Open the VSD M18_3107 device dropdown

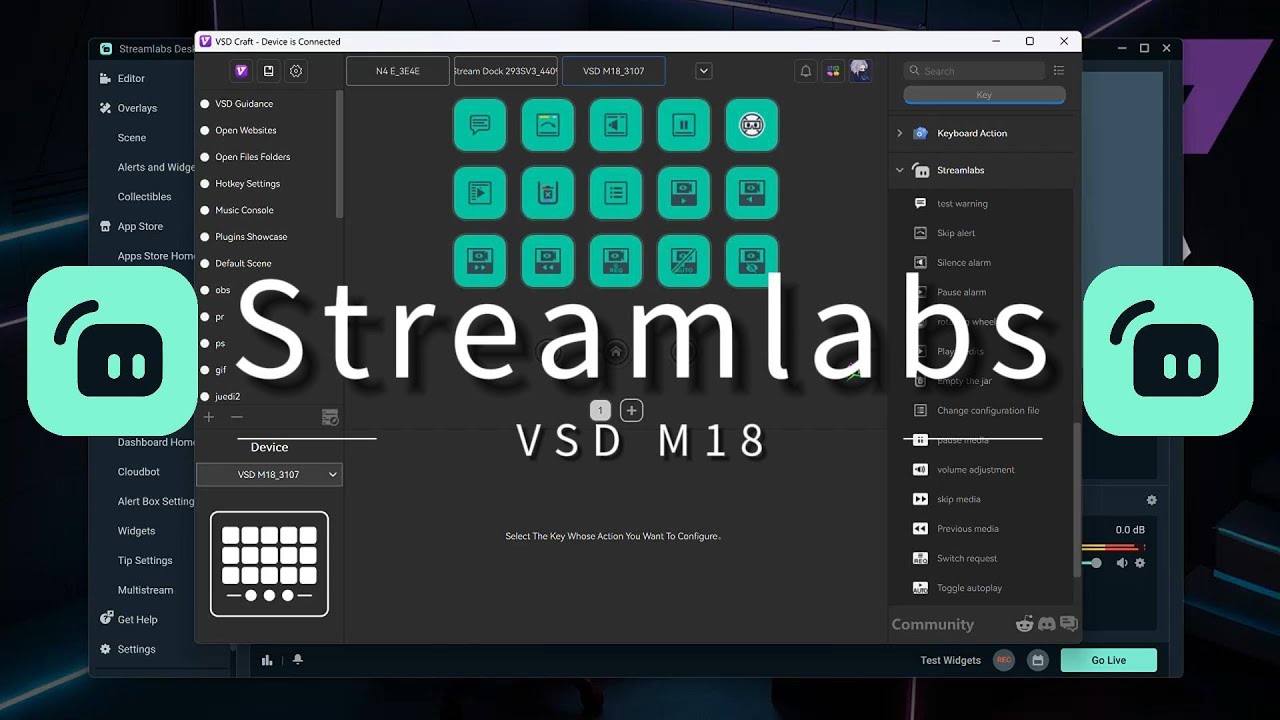point(269,475)
